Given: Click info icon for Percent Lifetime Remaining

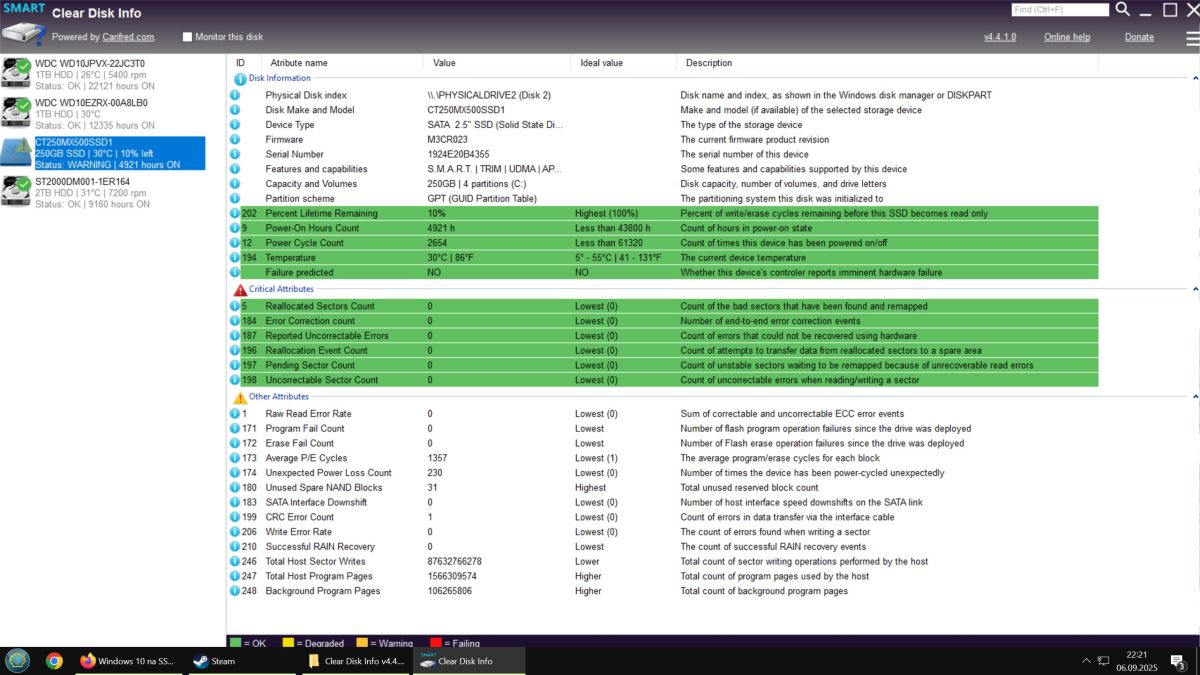Looking at the screenshot, I should 235,213.
